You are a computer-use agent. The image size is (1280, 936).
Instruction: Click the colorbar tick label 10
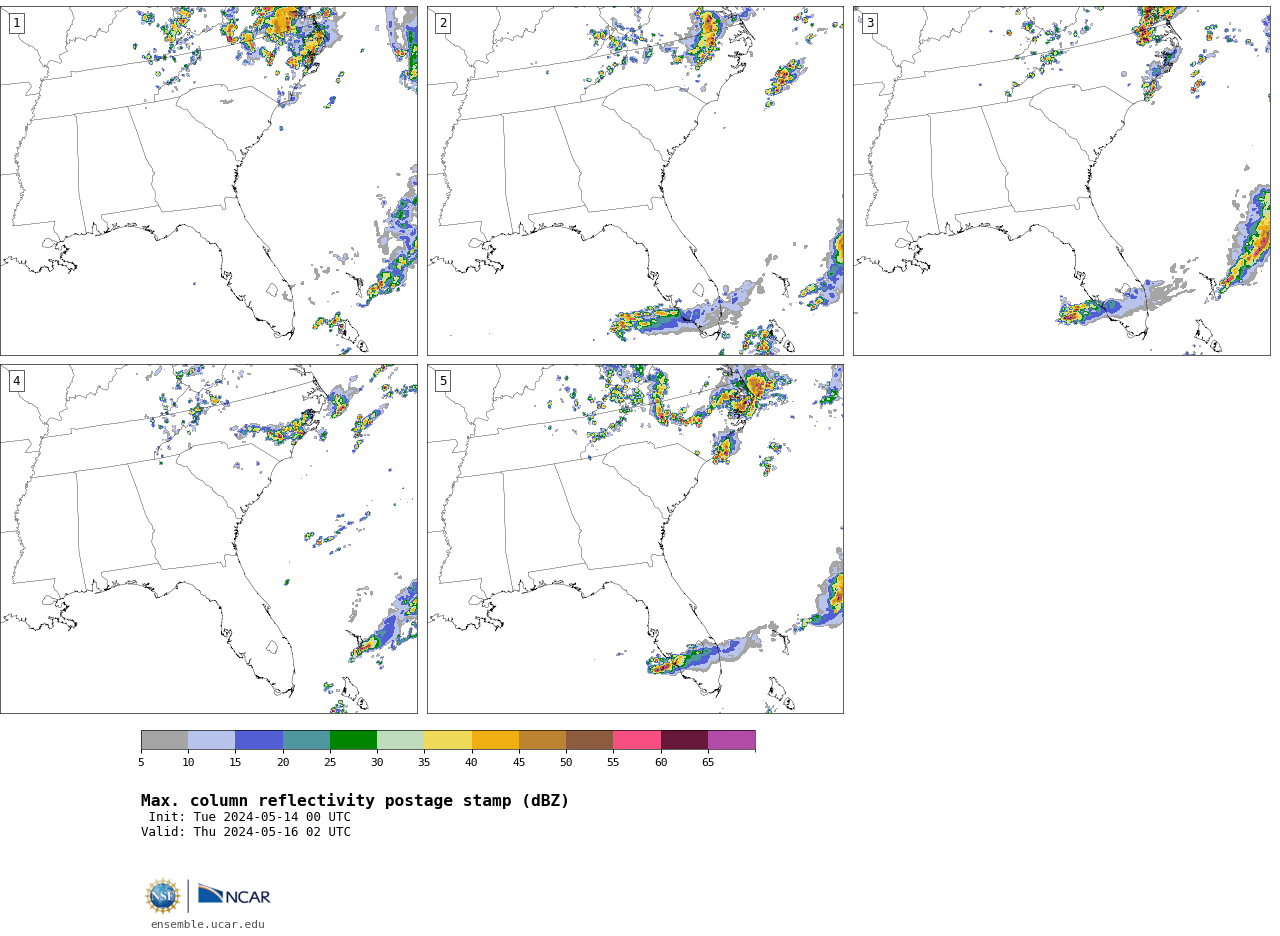tap(188, 763)
